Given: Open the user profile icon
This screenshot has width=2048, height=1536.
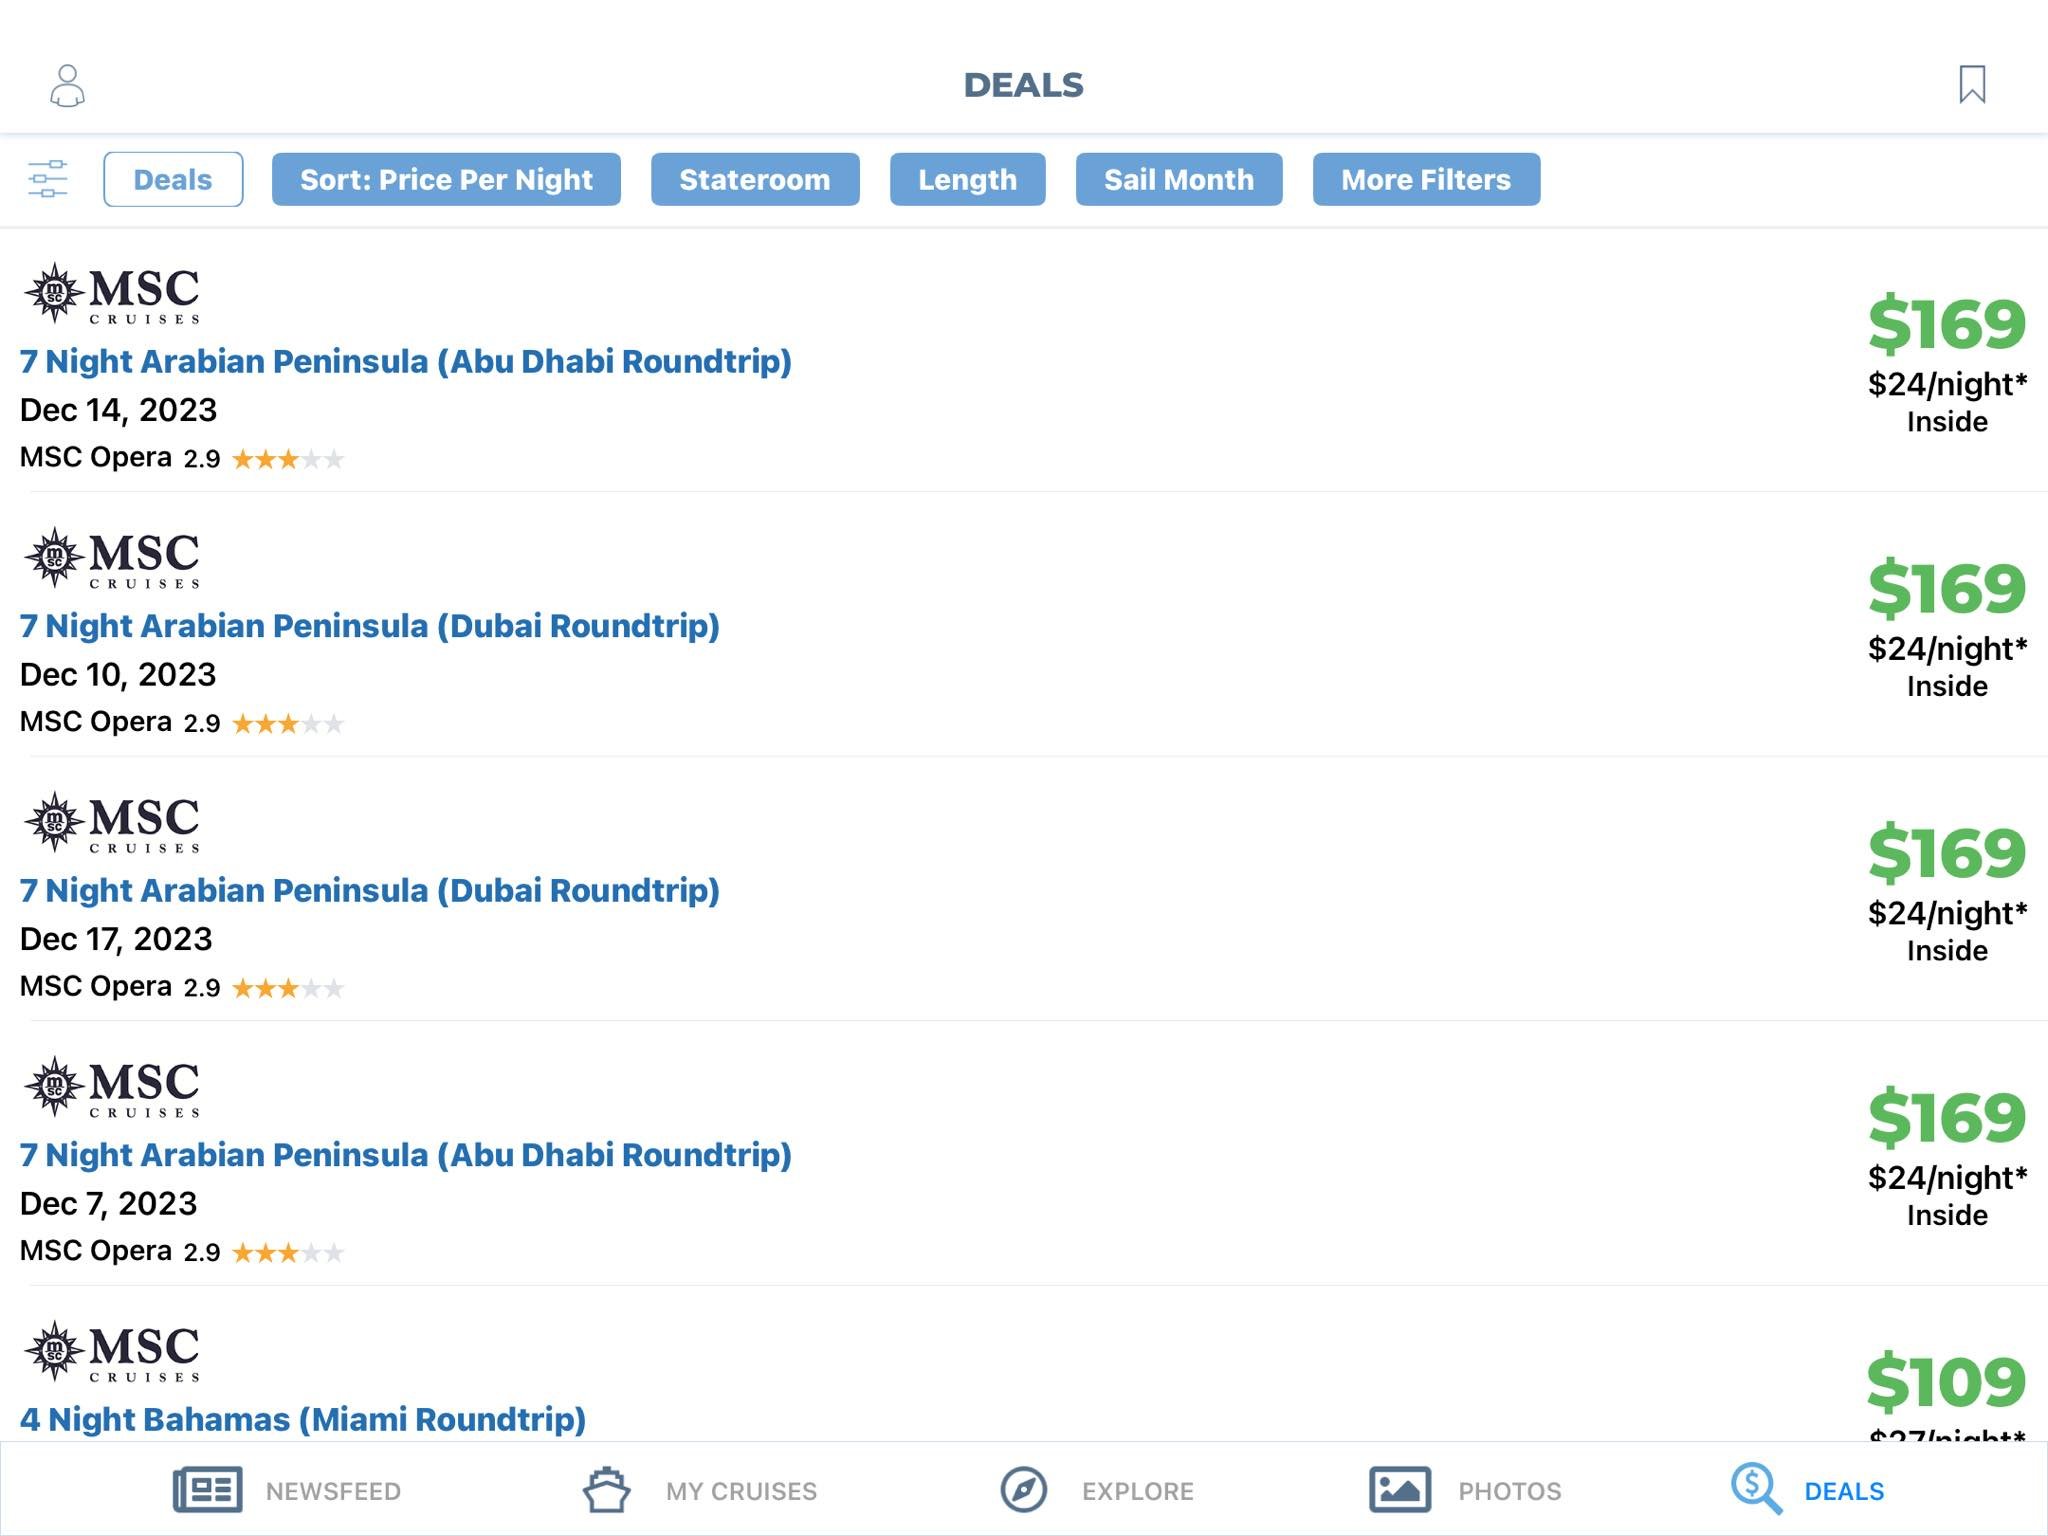Looking at the screenshot, I should point(67,86).
